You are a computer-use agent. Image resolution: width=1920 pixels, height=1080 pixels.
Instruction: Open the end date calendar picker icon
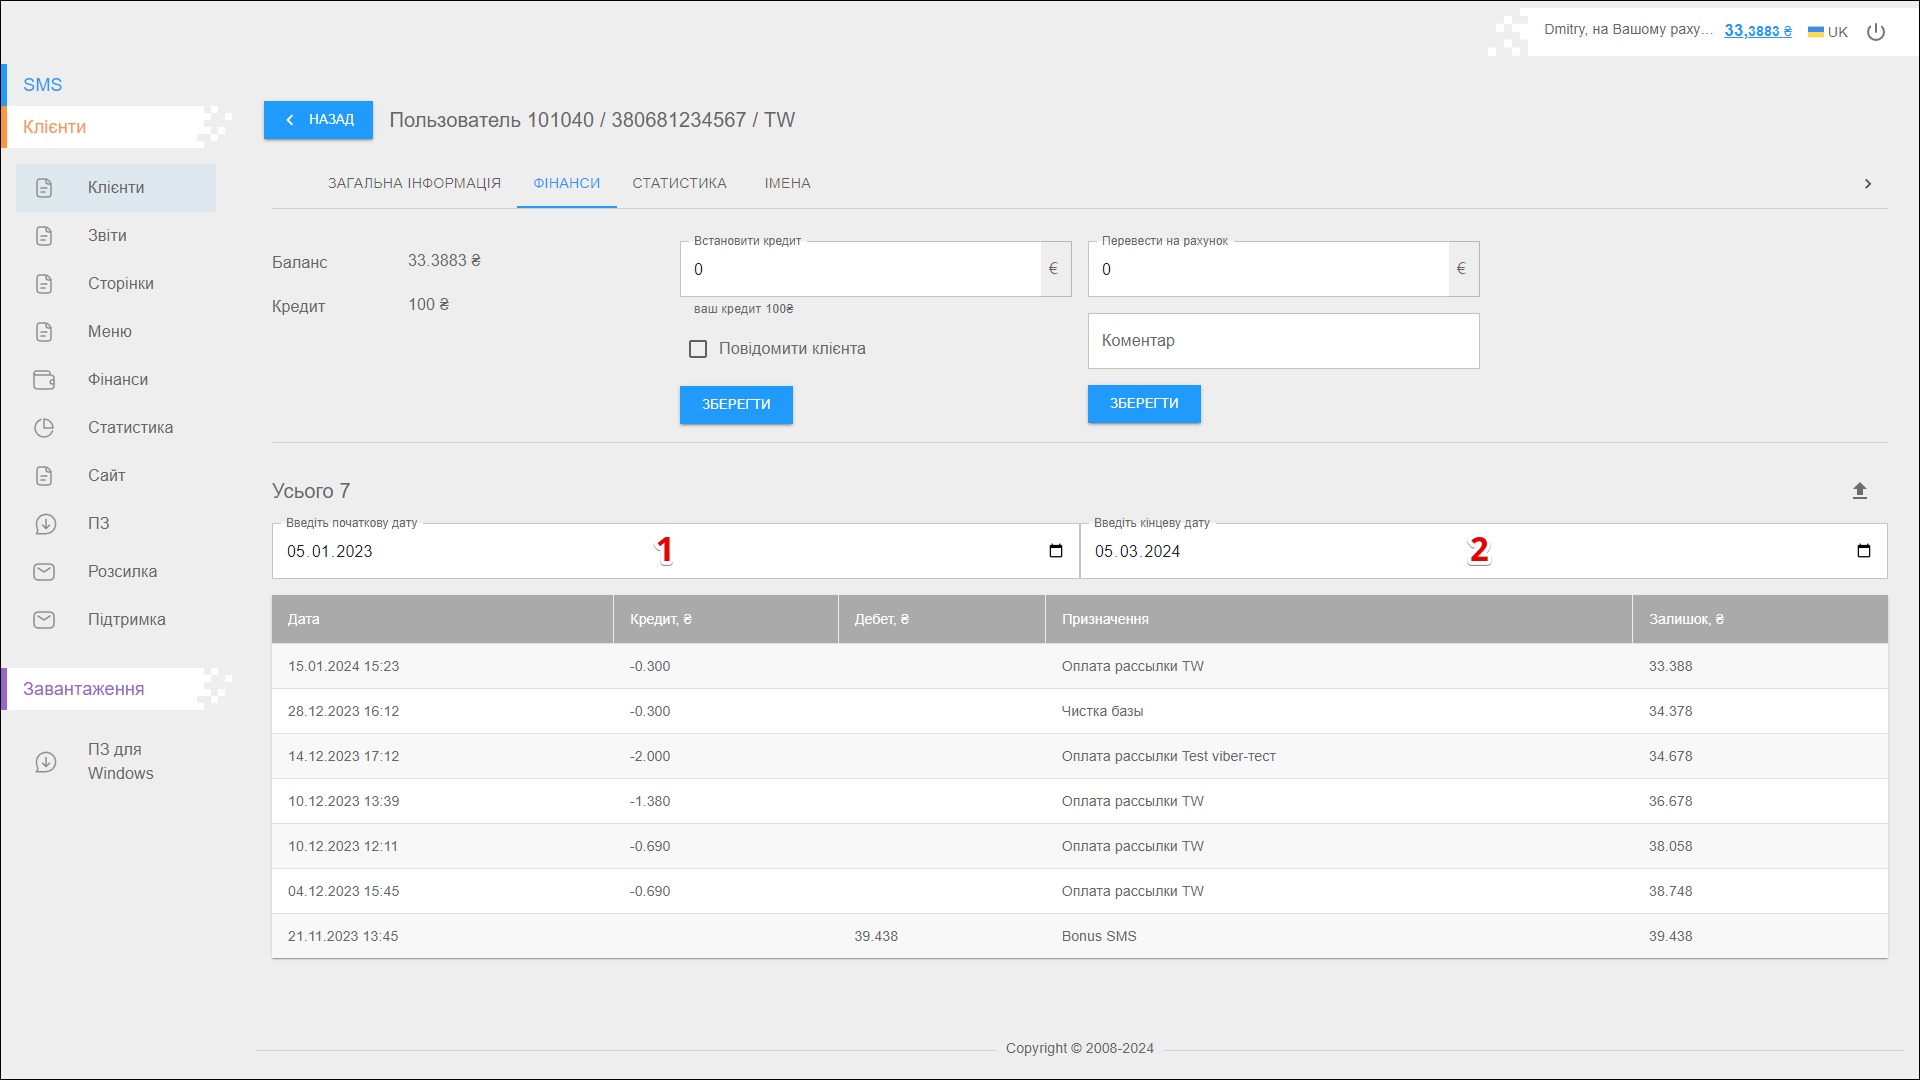pos(1863,551)
